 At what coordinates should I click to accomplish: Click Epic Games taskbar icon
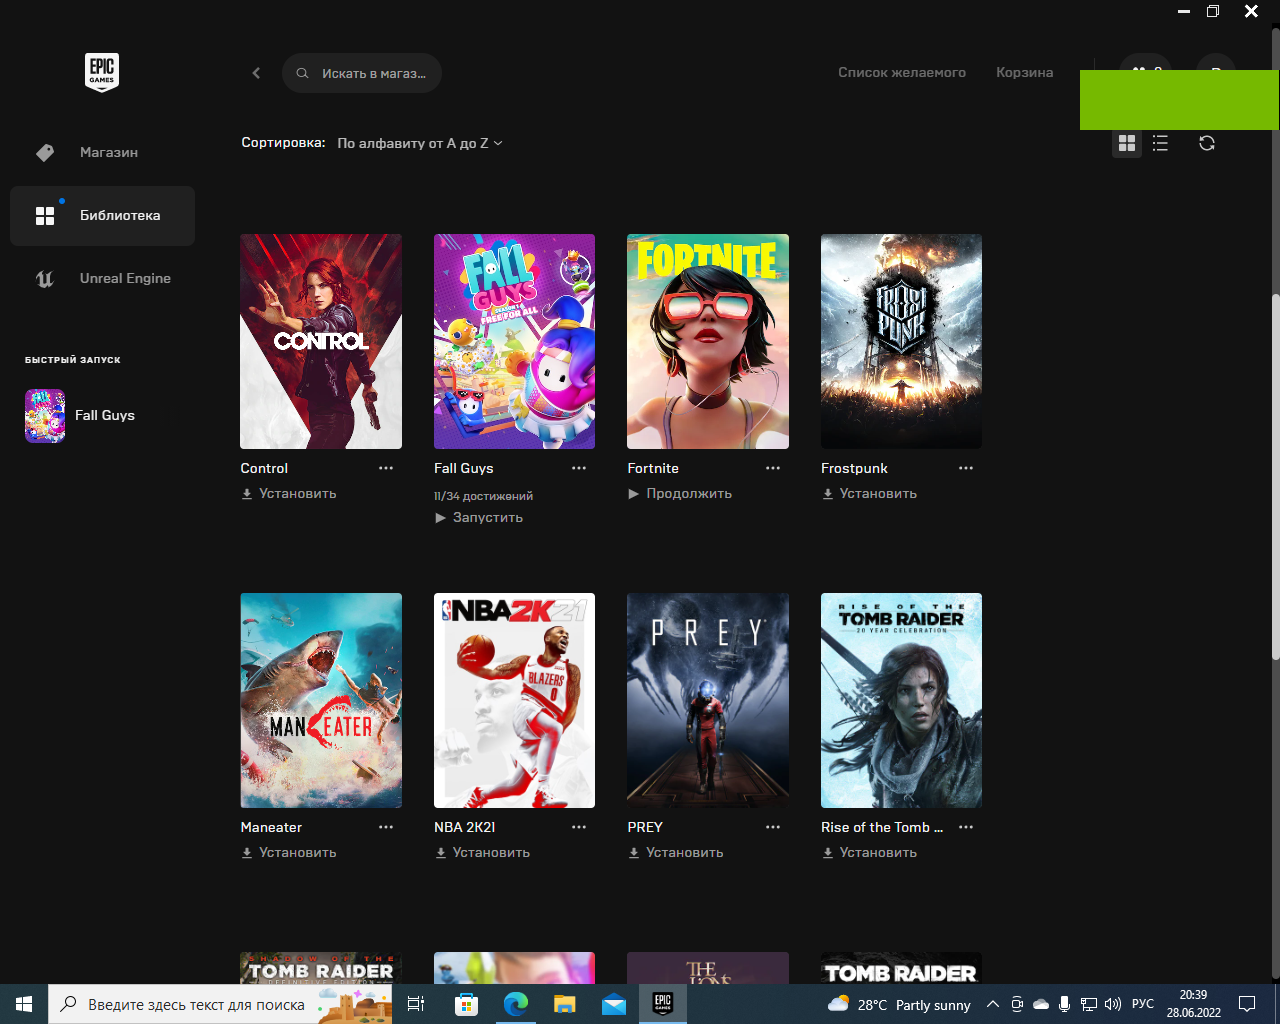(662, 1004)
